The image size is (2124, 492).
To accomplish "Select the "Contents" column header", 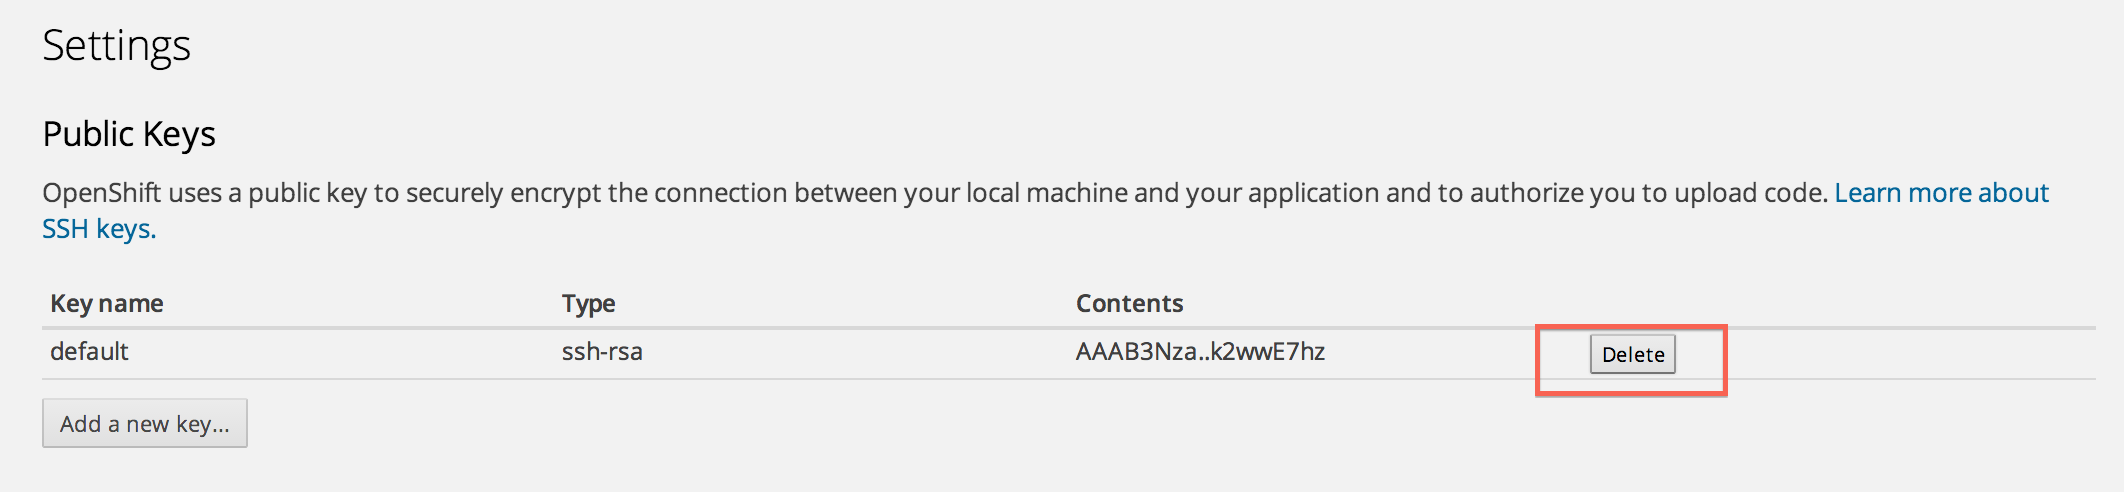I will pyautogui.click(x=1129, y=304).
